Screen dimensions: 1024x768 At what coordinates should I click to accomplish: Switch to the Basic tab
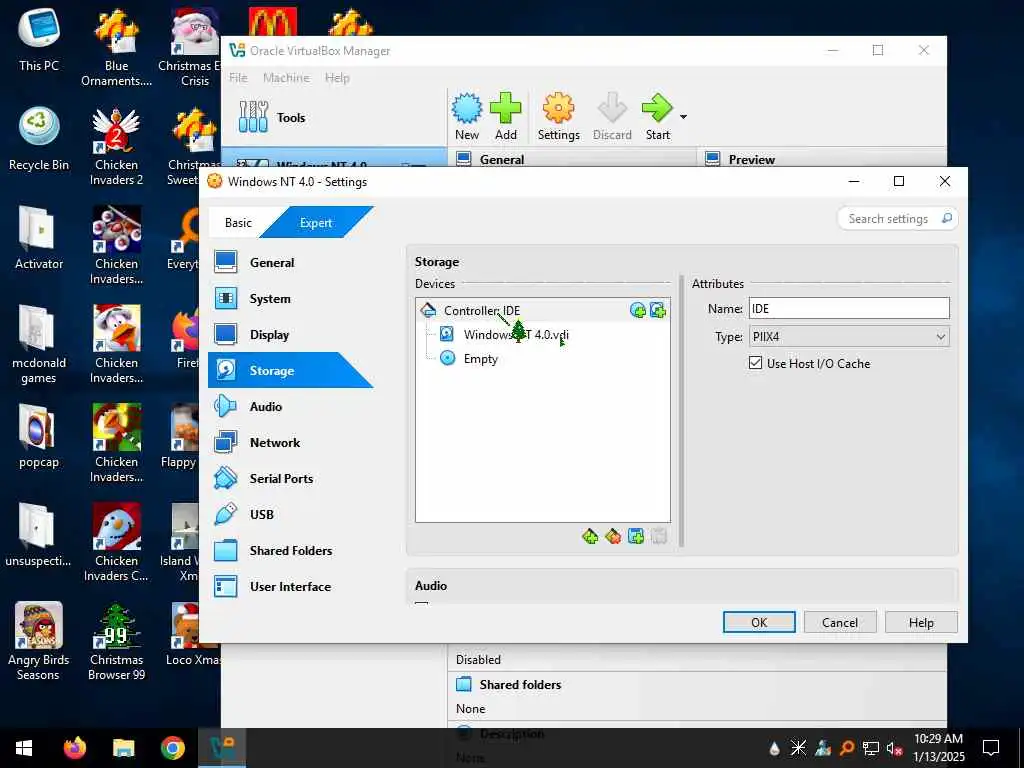pos(238,223)
